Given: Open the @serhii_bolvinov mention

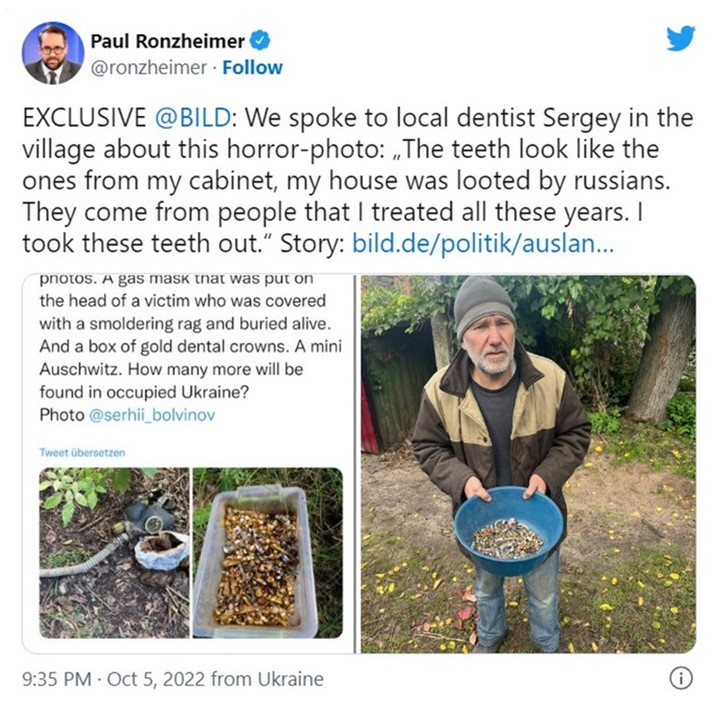Looking at the screenshot, I should 152,415.
